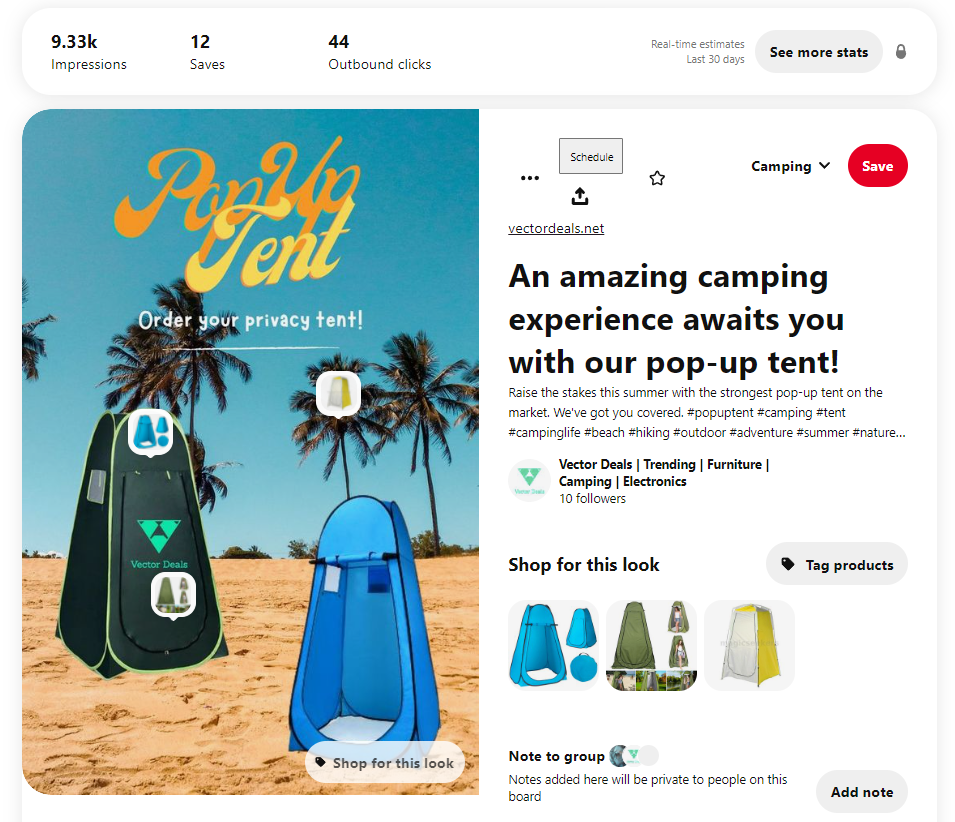Click the lock icon beside stats
This screenshot has width=955, height=822.
(901, 52)
